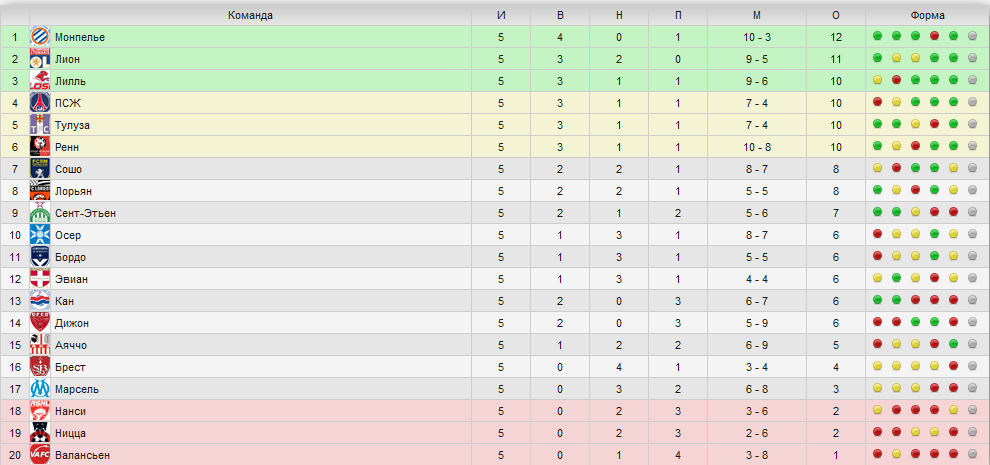The height and width of the screenshot is (465, 990).
Task: Click the Бордо team badge
Action: coord(40,257)
